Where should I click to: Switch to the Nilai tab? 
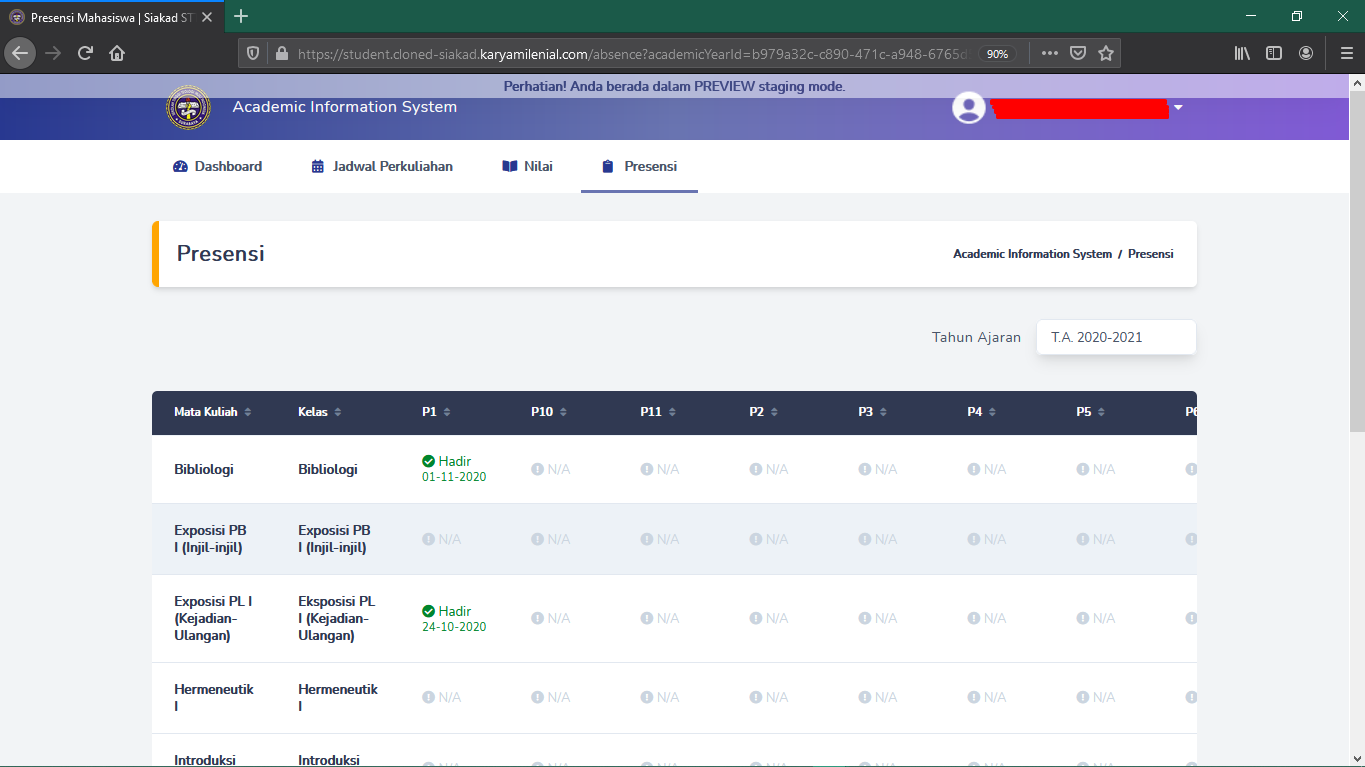[527, 166]
